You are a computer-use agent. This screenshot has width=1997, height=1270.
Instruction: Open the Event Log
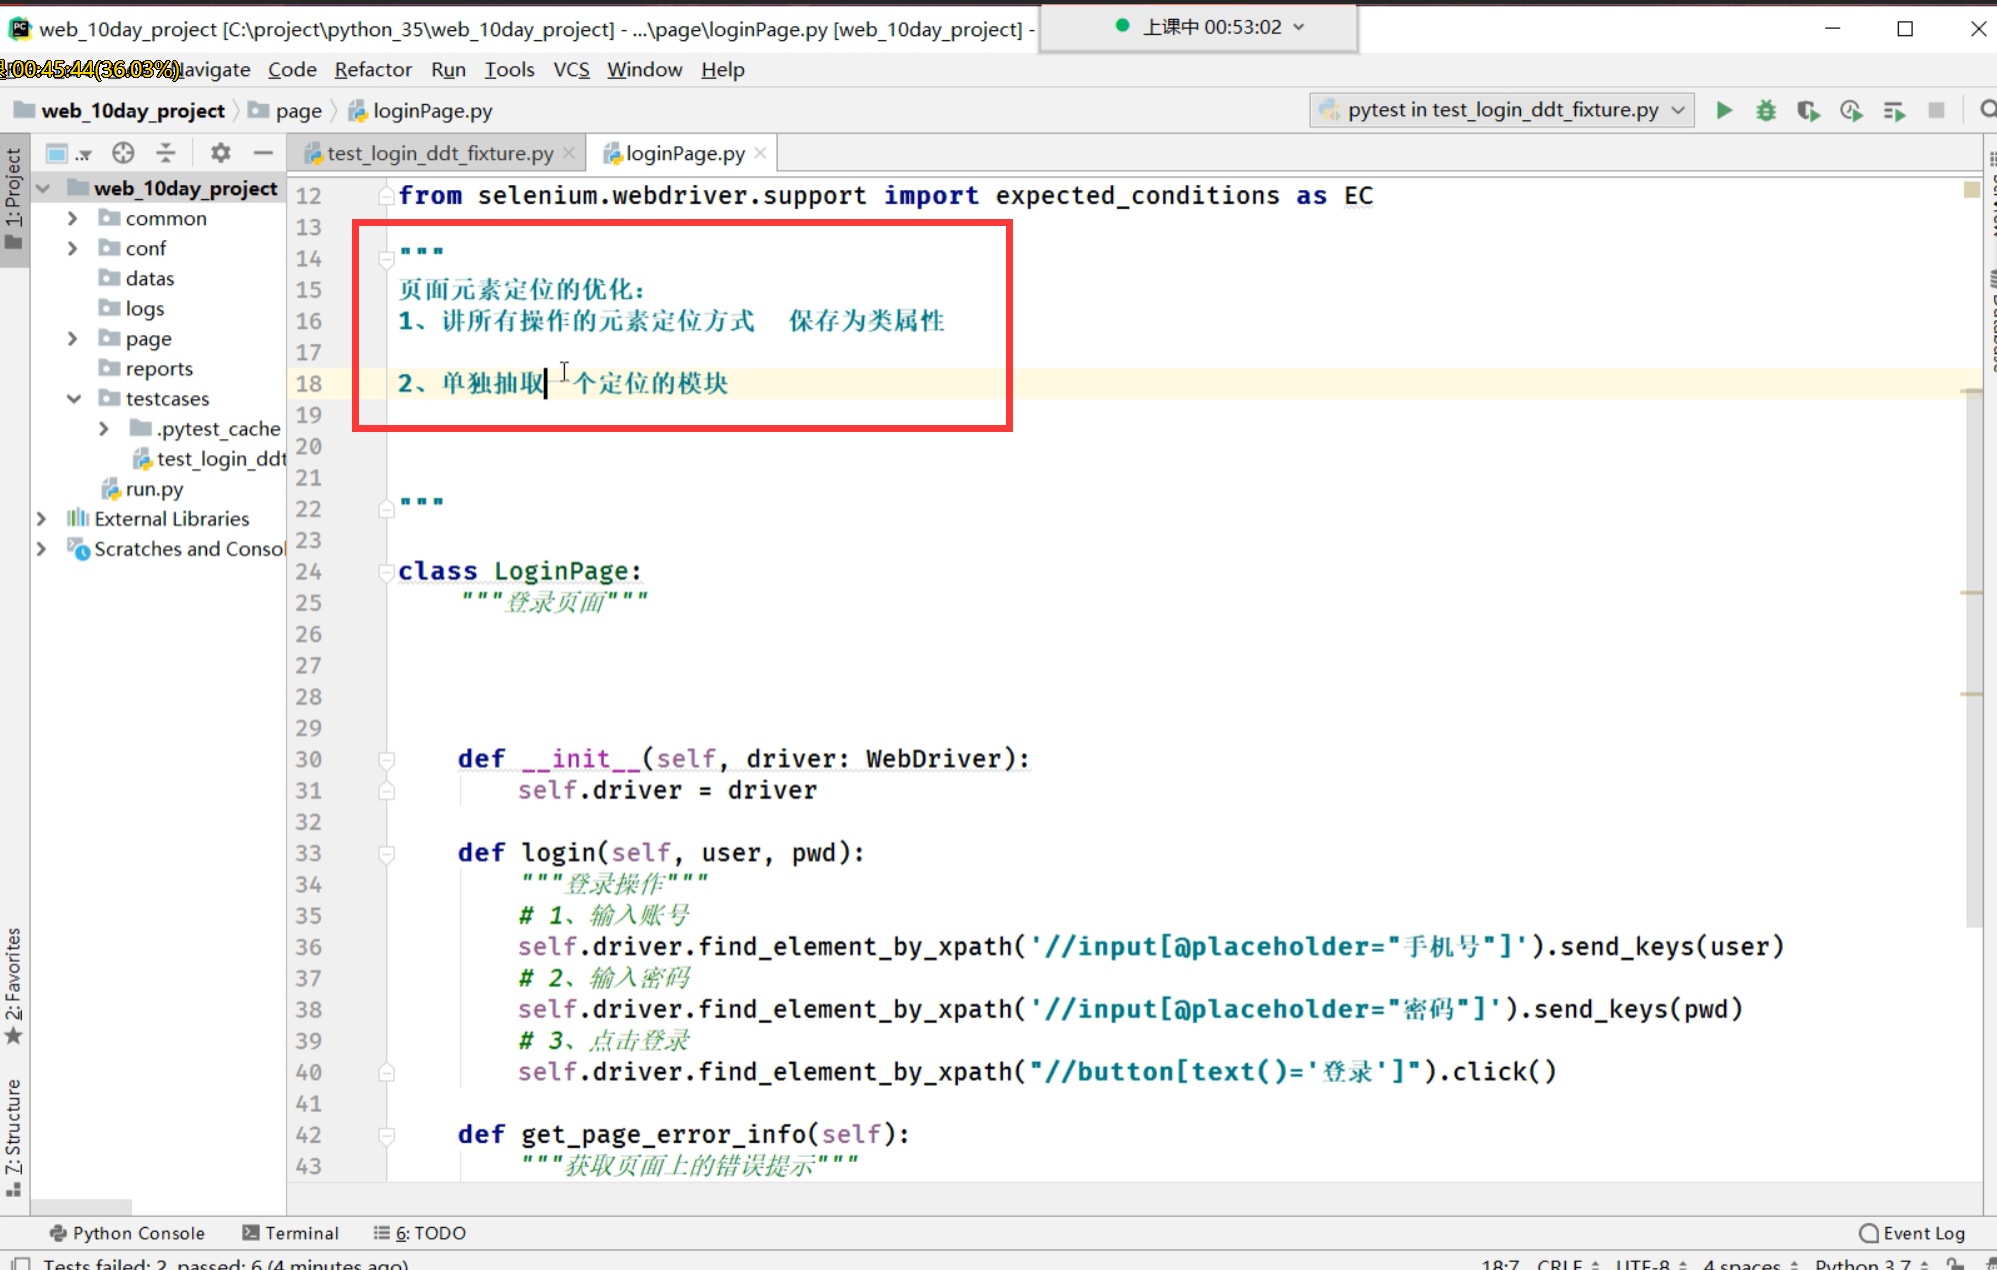click(1912, 1233)
